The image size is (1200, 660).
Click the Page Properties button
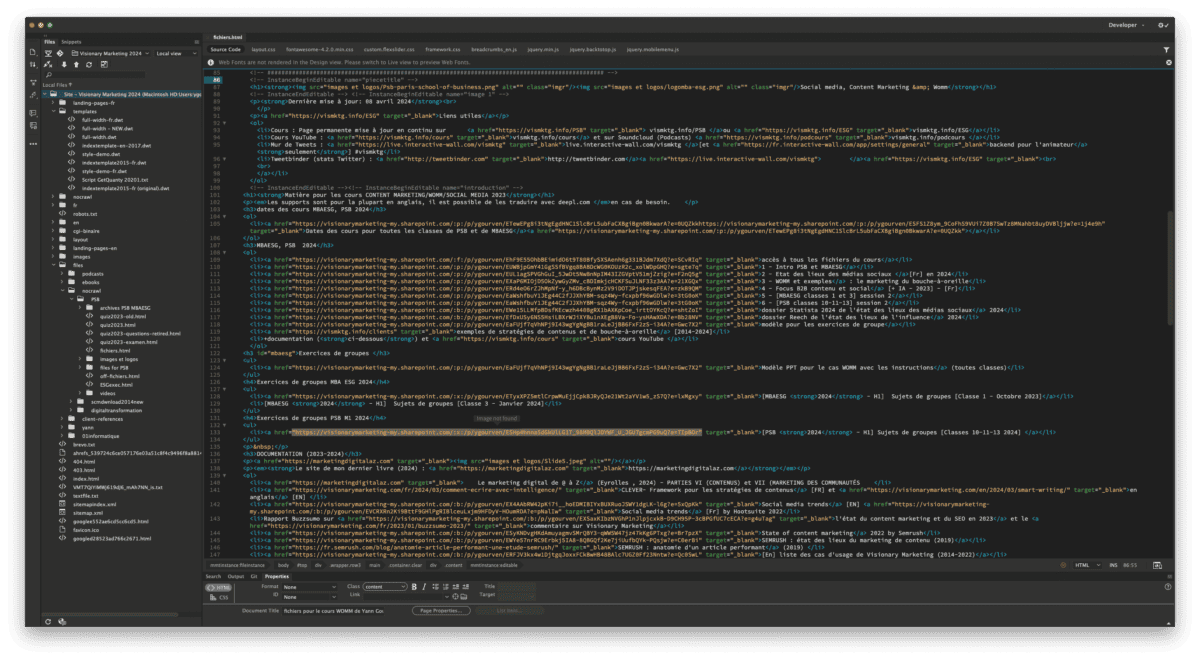tap(439, 609)
